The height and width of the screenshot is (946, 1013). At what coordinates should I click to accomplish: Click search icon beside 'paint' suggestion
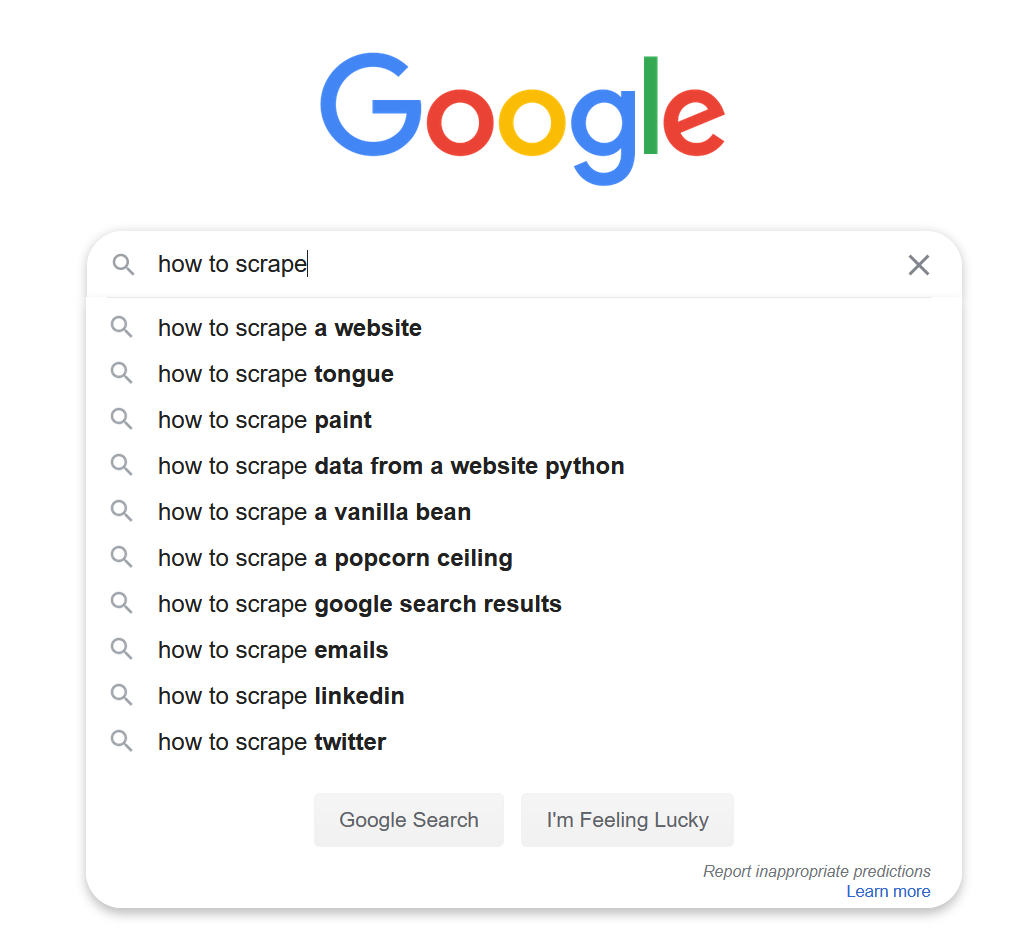coord(122,420)
